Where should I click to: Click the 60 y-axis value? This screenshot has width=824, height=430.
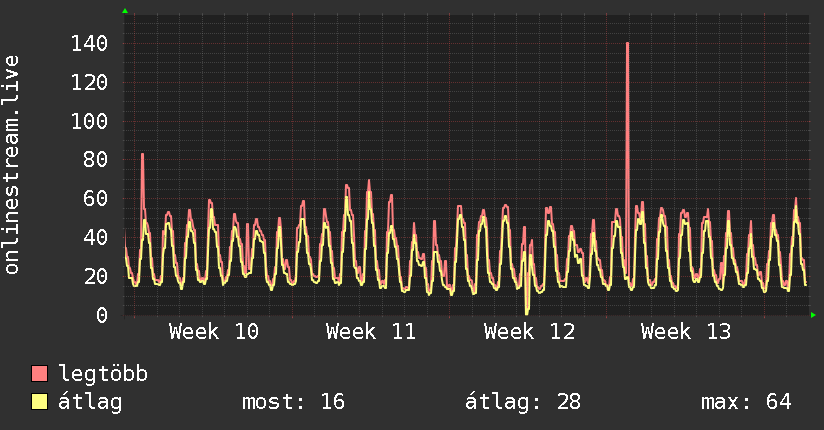click(96, 199)
